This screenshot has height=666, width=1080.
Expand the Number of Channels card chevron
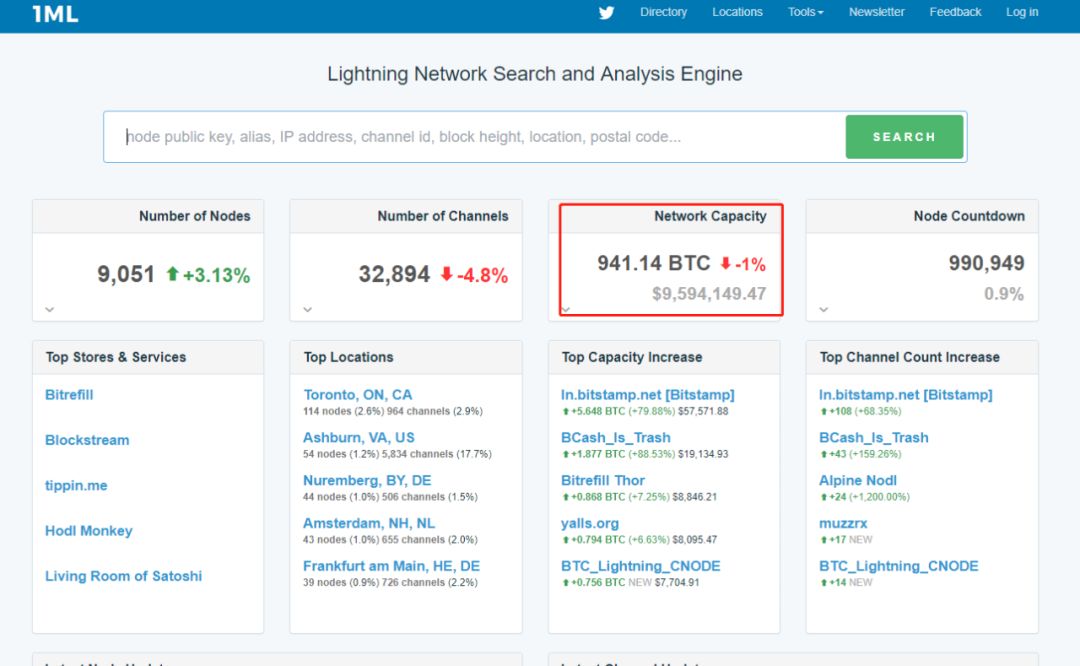[307, 310]
